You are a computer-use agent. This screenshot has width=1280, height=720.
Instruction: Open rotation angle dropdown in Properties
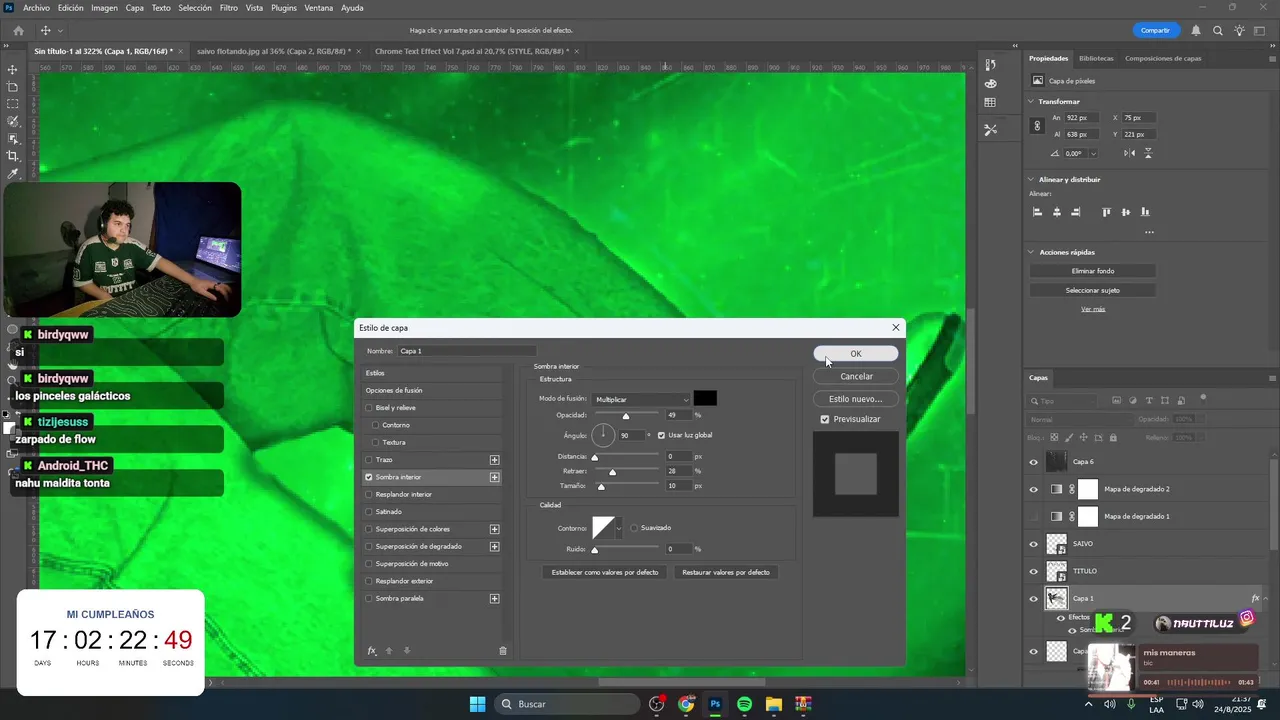pos(1093,153)
